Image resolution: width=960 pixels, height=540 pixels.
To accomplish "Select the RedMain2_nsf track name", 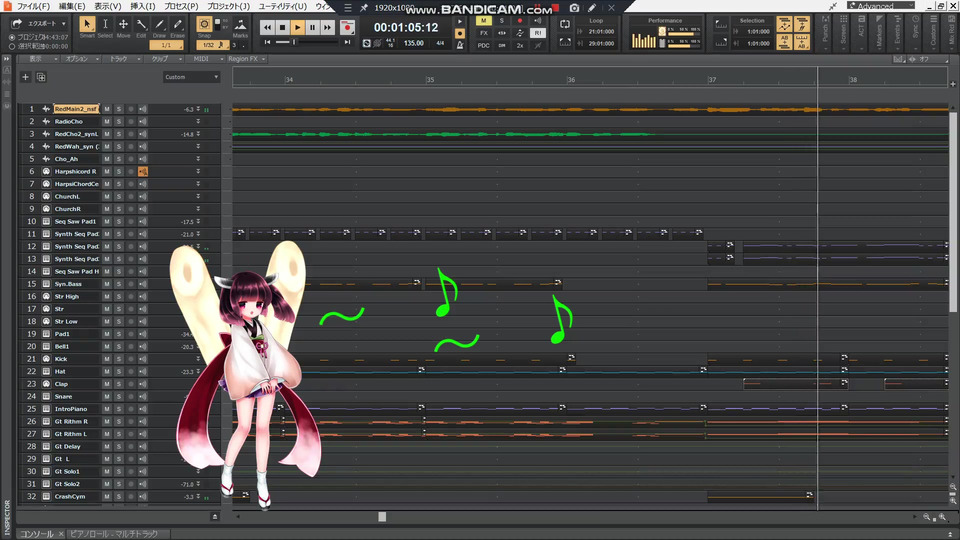I will (76, 109).
